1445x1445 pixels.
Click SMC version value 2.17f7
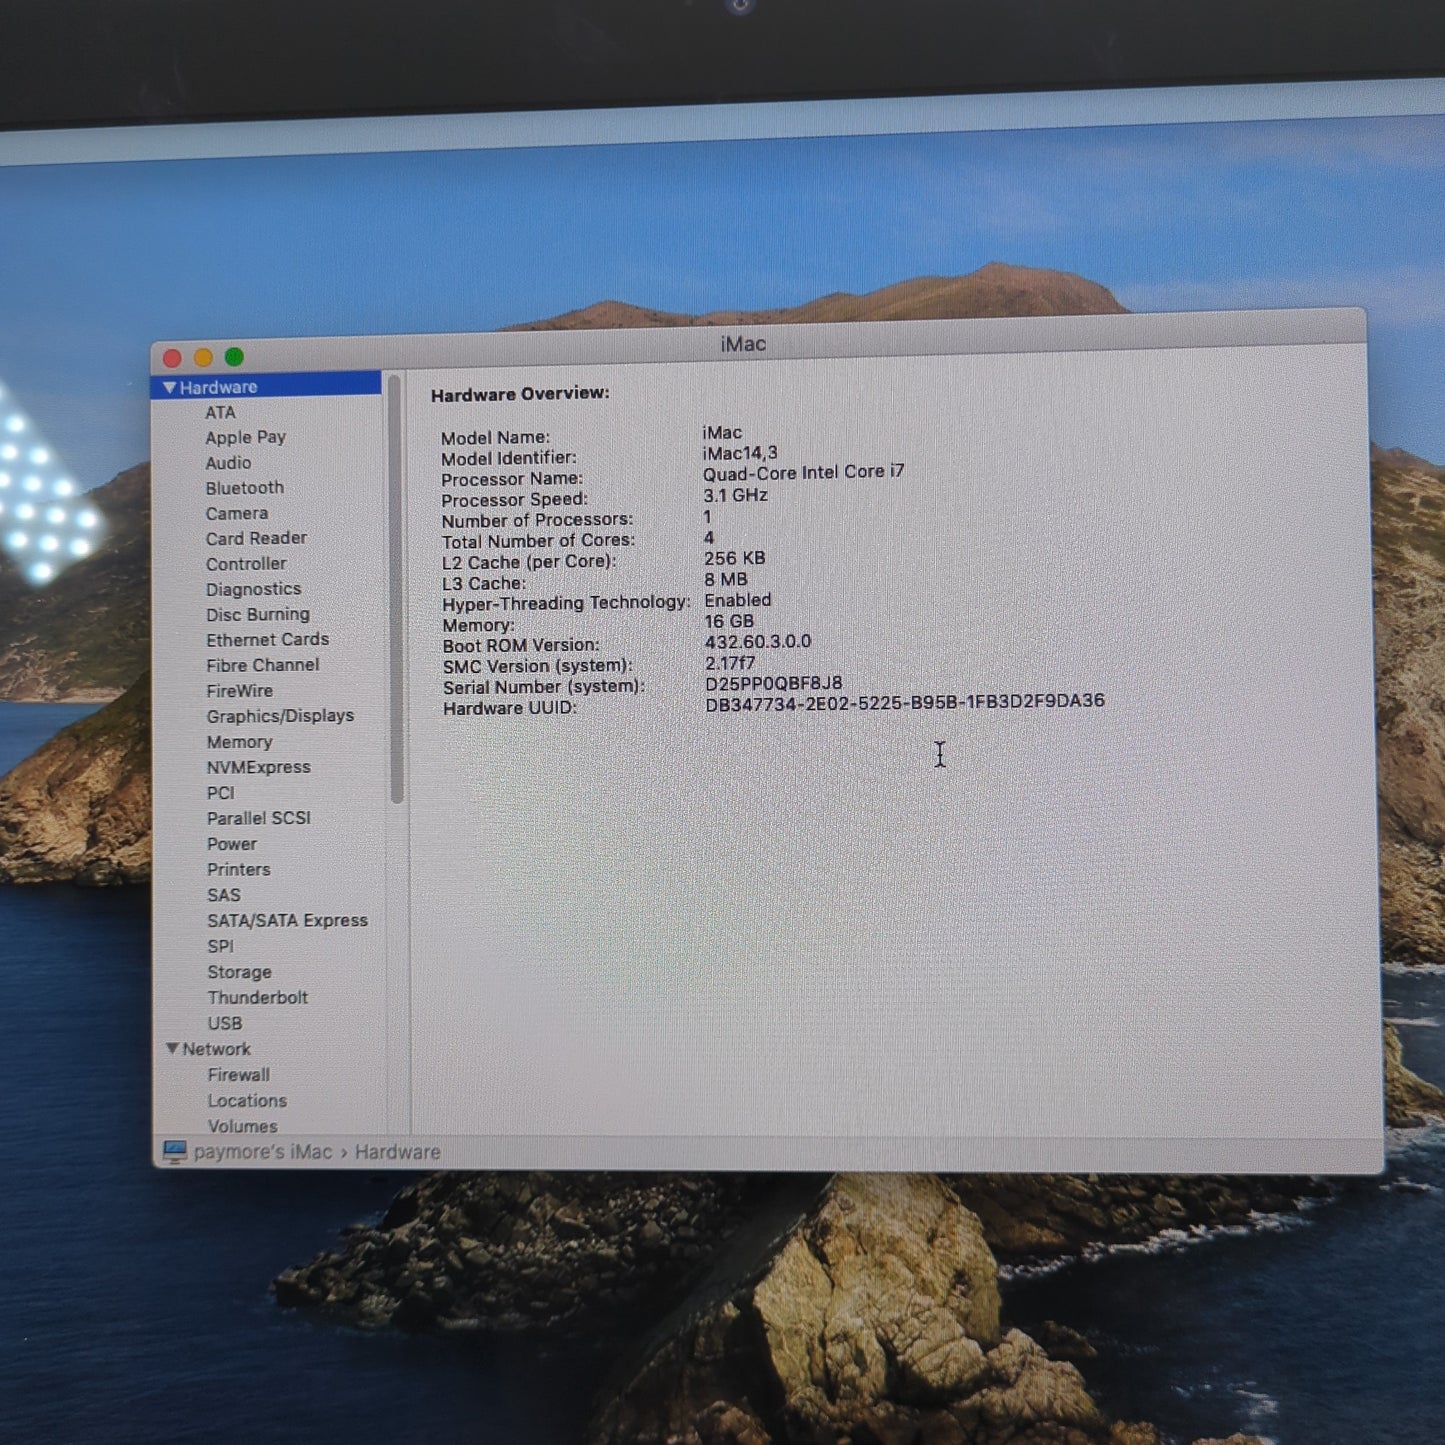click(730, 663)
